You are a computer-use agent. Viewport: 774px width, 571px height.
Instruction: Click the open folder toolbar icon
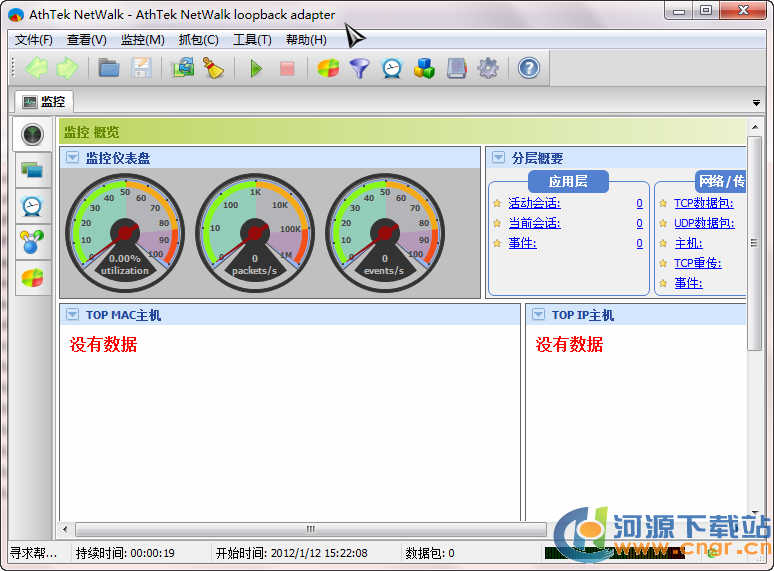click(x=109, y=69)
